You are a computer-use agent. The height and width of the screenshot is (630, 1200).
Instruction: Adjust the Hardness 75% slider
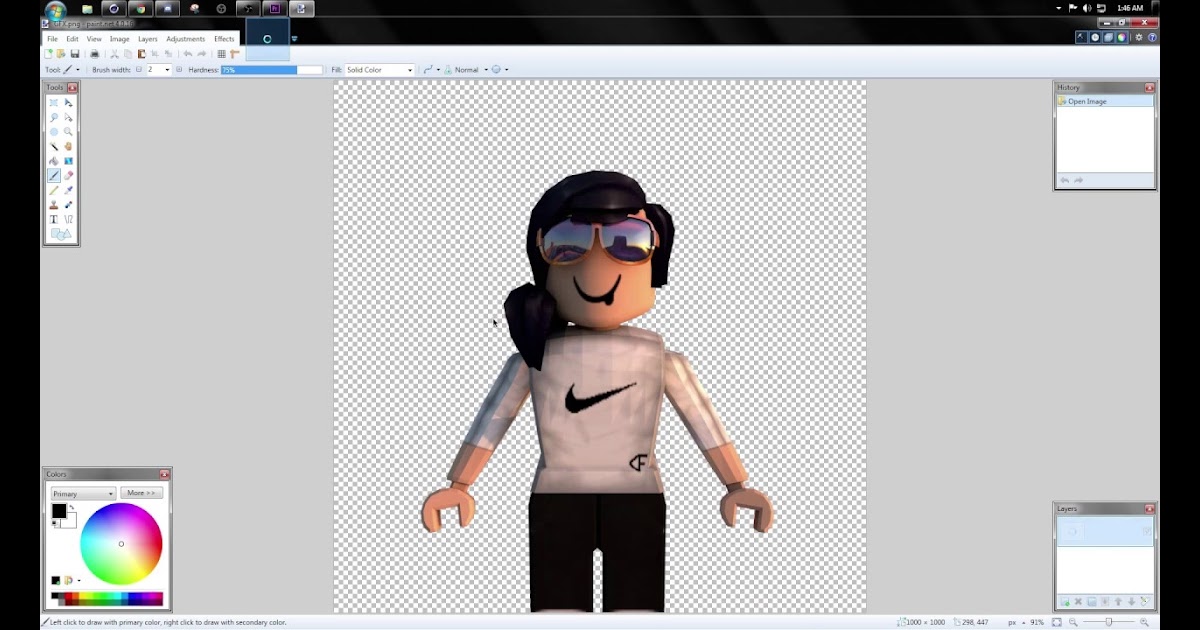pos(272,70)
